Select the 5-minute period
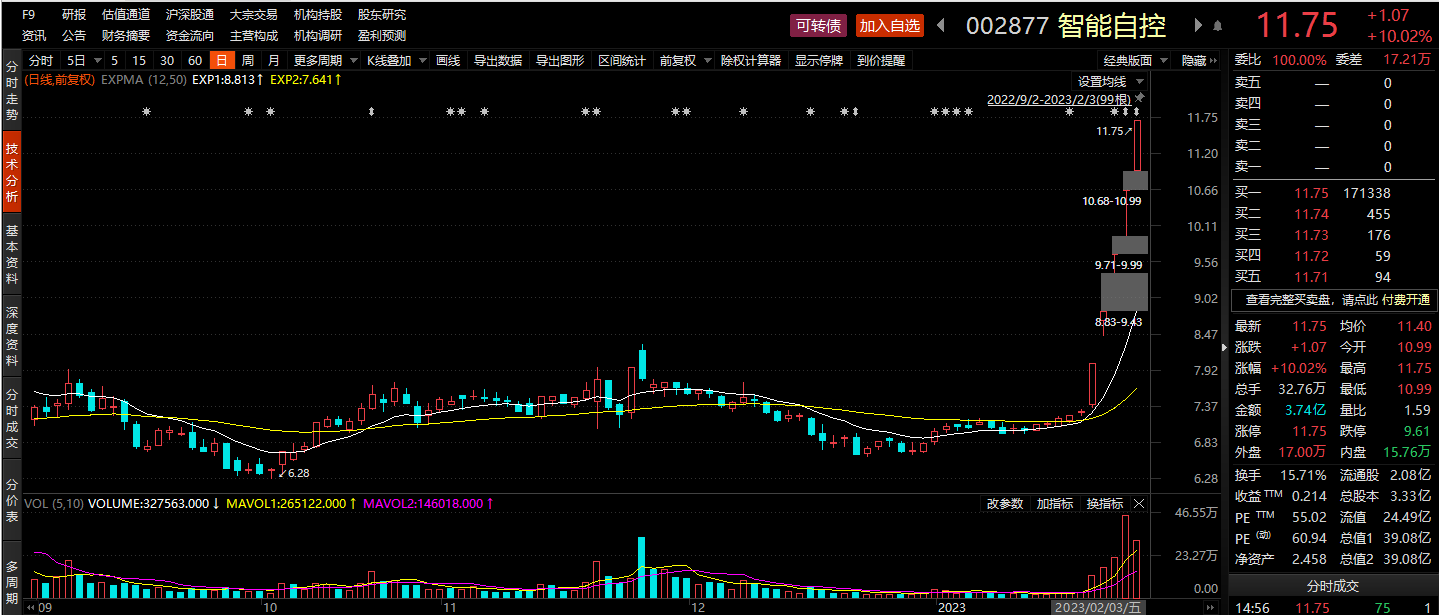 pyautogui.click(x=115, y=60)
